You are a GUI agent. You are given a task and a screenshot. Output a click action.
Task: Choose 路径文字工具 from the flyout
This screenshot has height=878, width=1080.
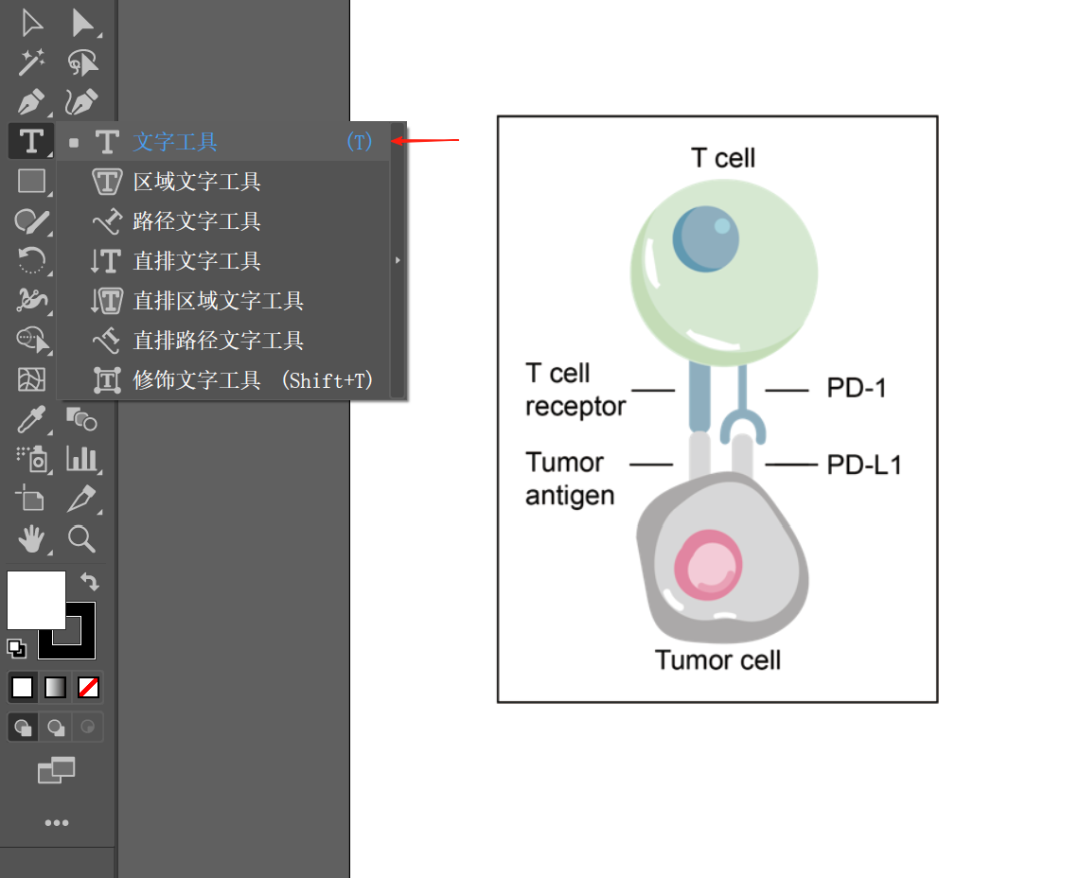coord(197,221)
